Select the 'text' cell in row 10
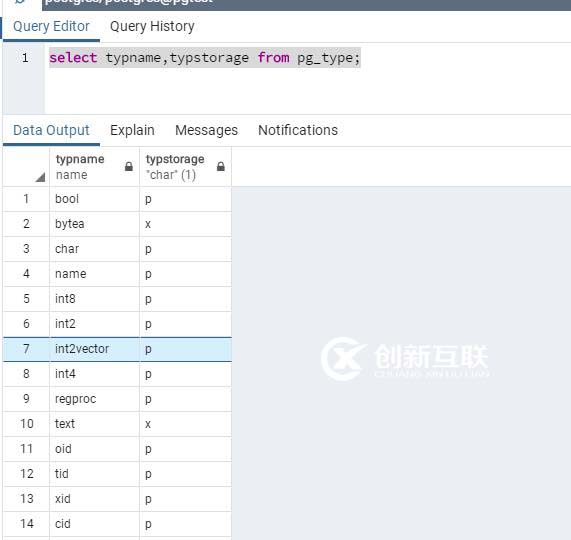The image size is (571, 540). click(94, 424)
